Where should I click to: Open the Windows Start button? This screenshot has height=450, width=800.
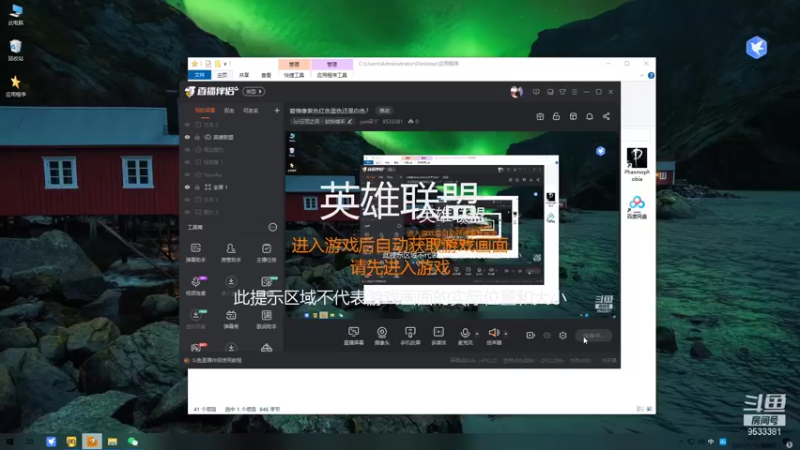[x=9, y=441]
